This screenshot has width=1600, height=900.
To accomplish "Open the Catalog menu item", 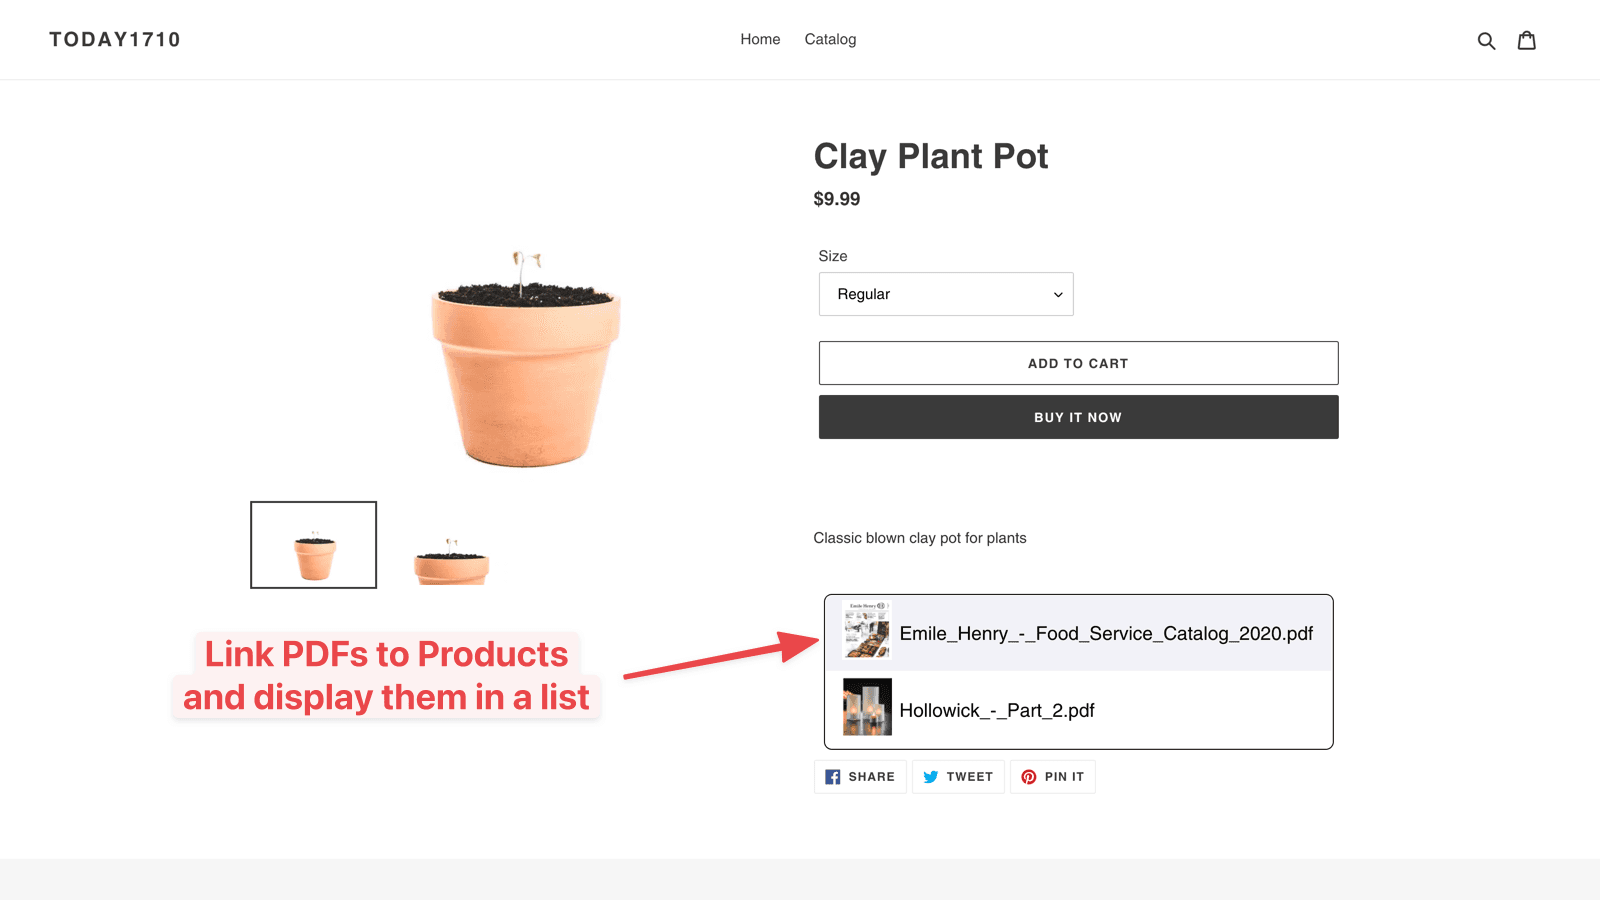I will coord(829,39).
